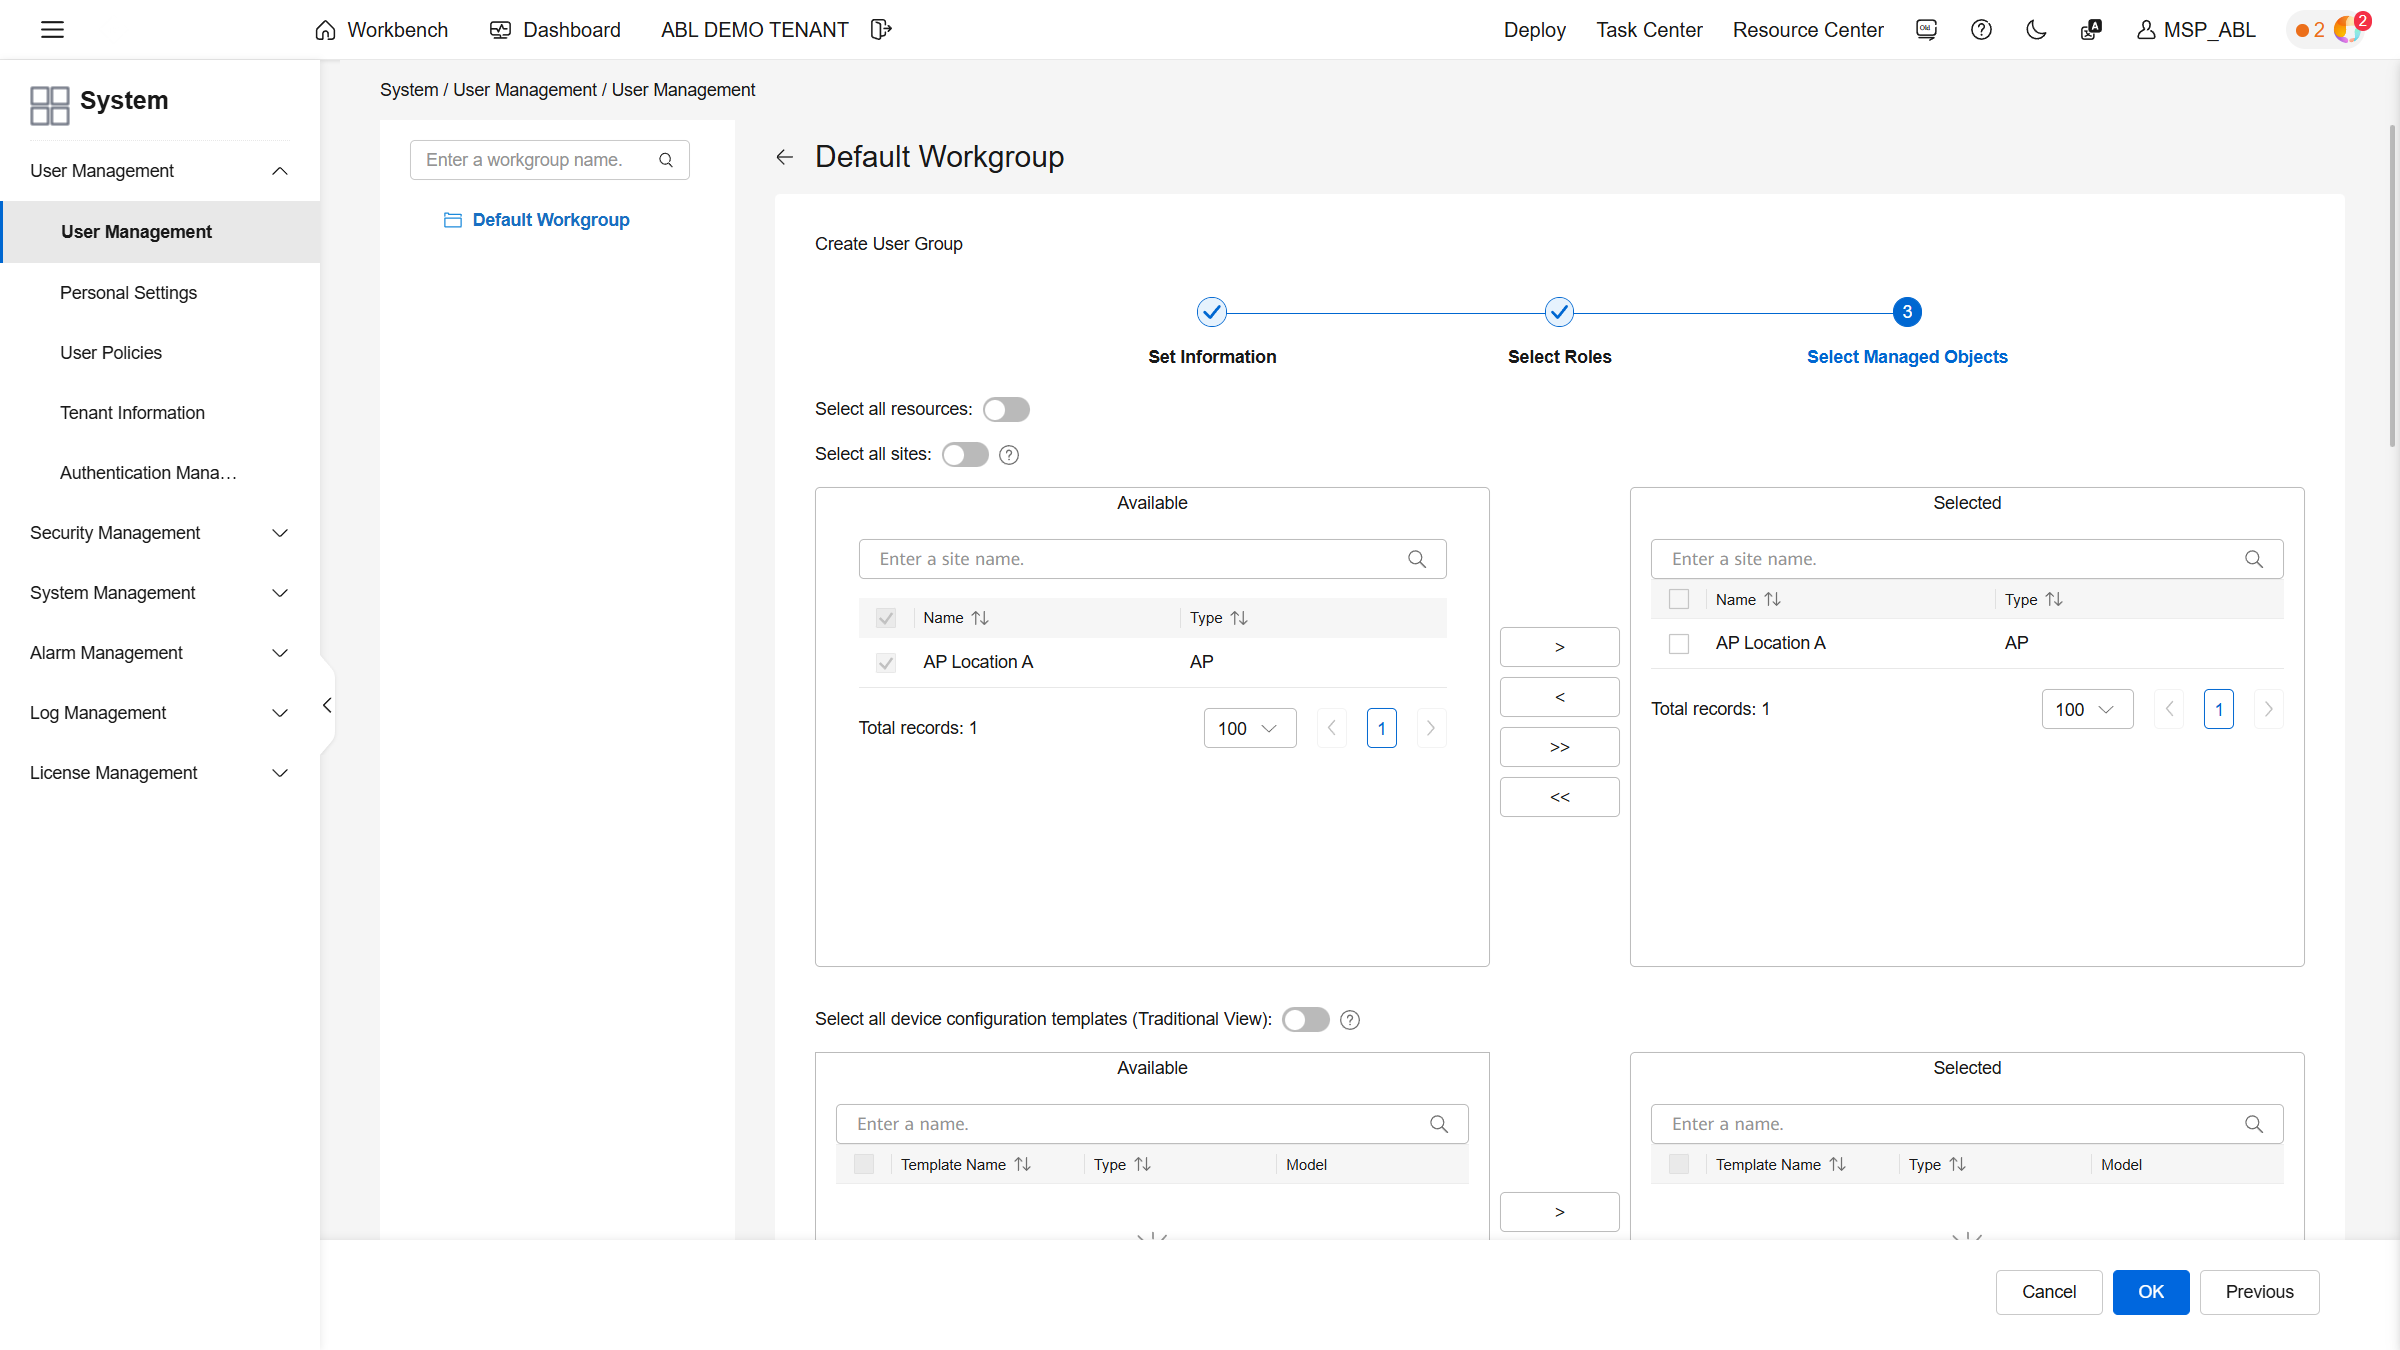Open User Policies menu item
The image size is (2400, 1350).
[x=111, y=353]
